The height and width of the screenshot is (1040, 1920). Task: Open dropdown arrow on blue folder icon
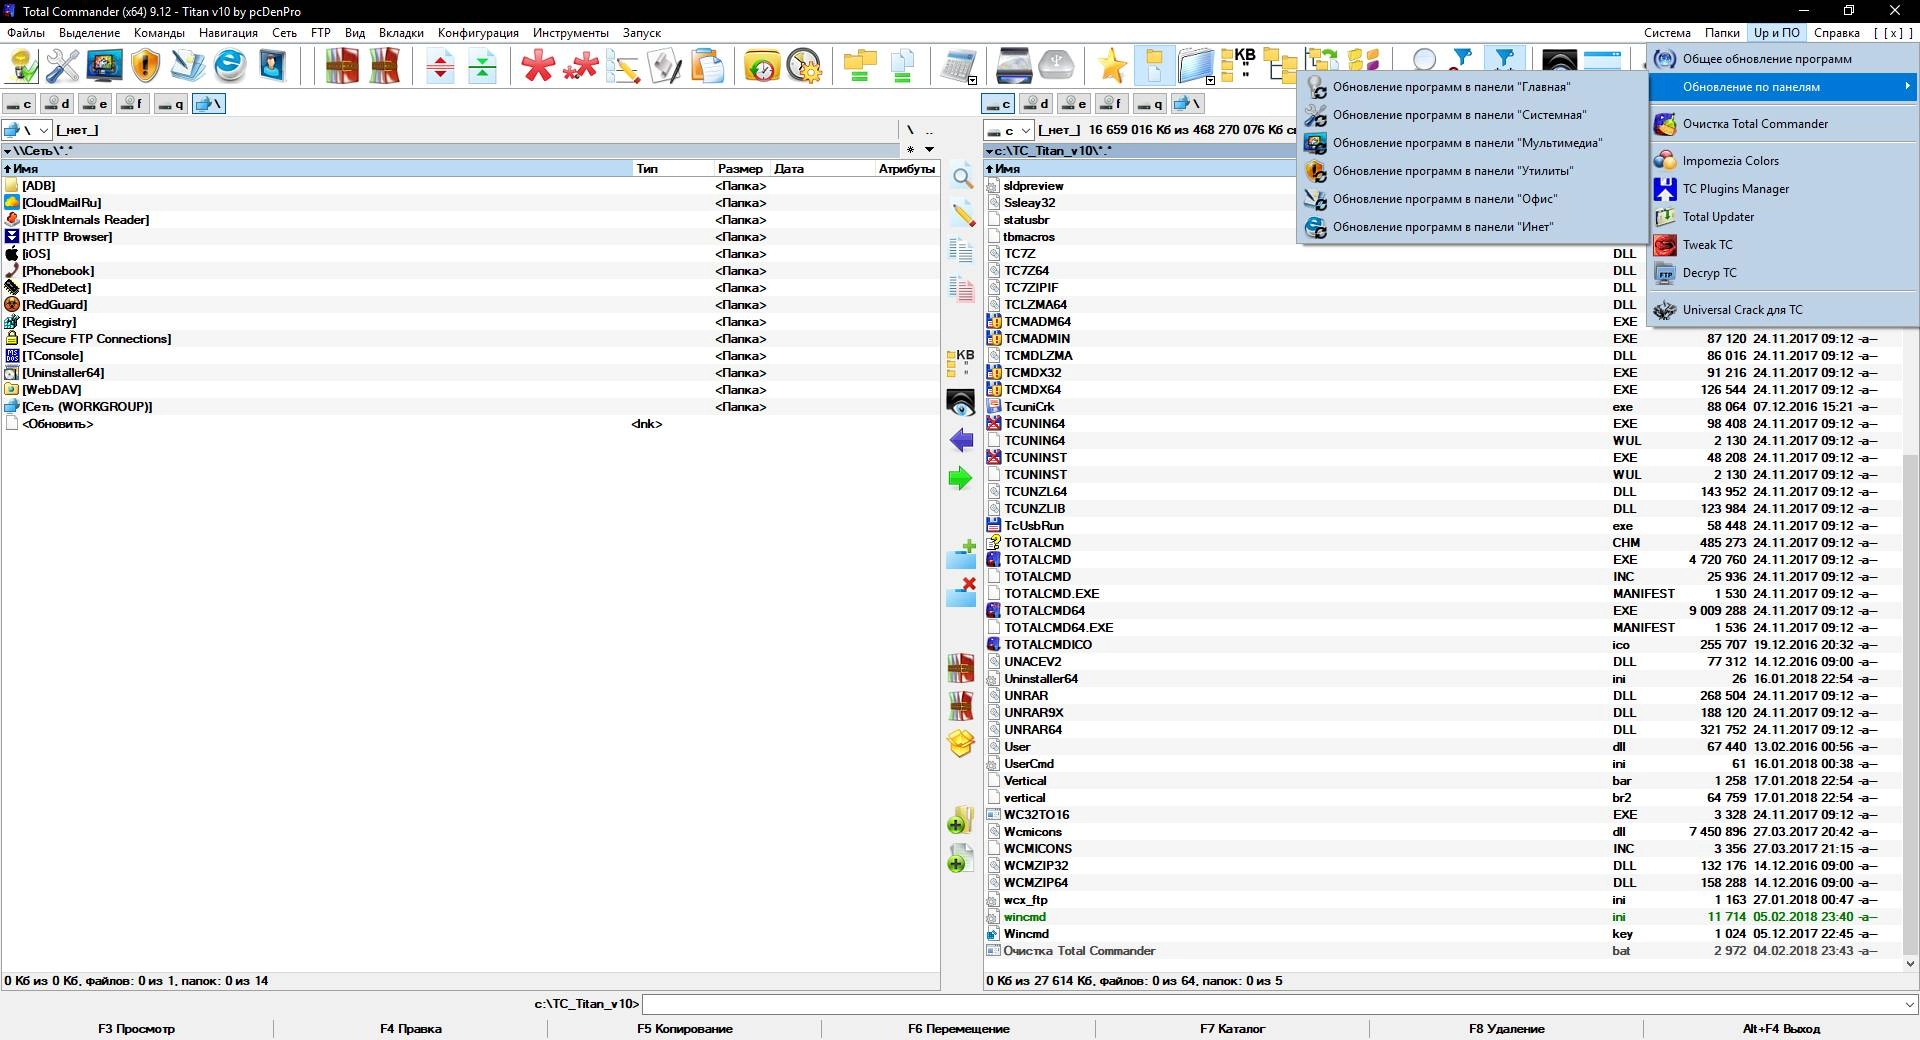click(1210, 80)
